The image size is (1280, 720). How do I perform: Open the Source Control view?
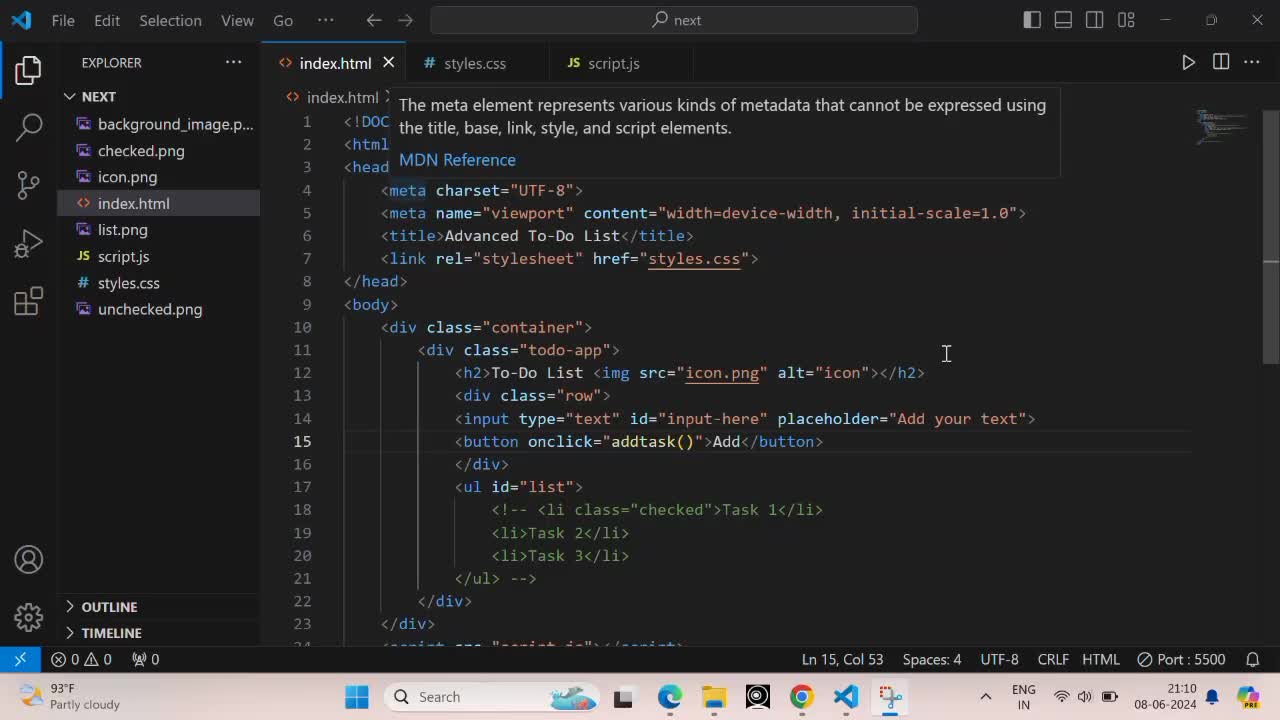(29, 185)
